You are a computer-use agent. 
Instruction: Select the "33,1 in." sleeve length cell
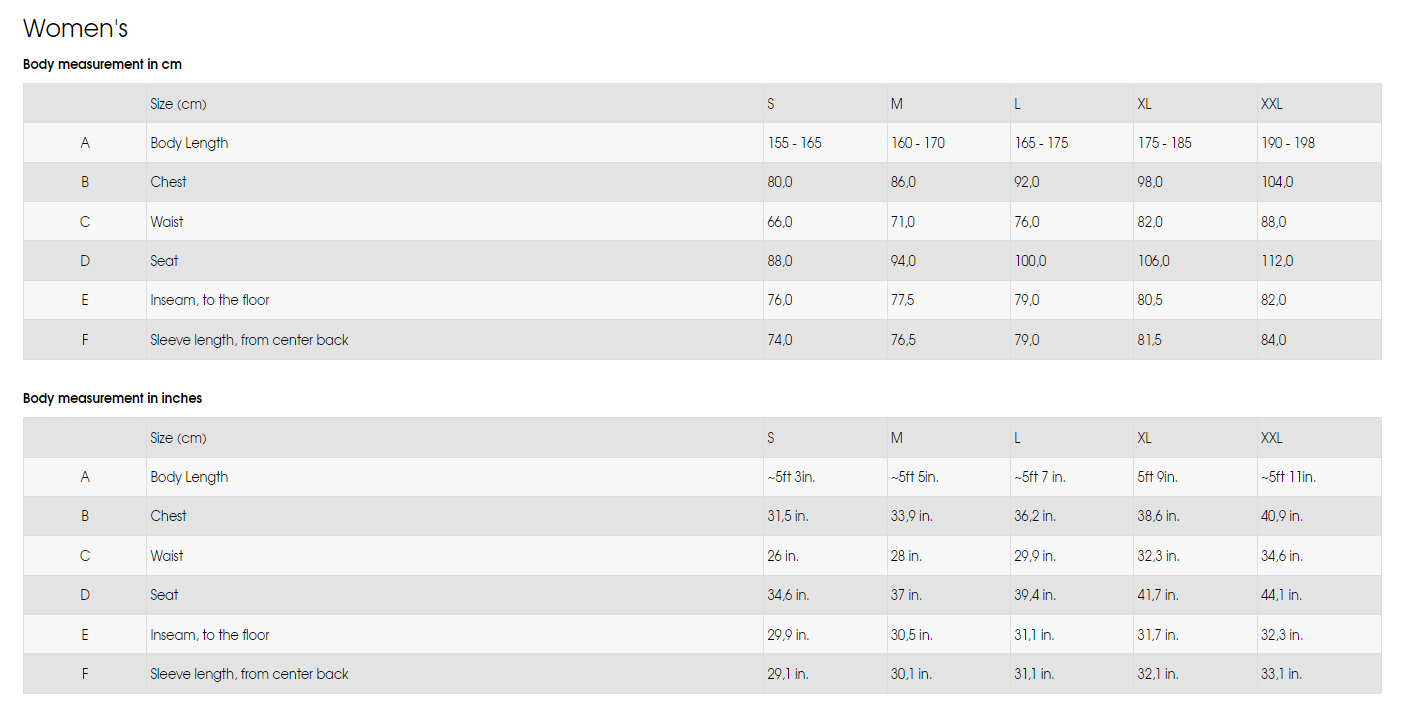pos(1281,674)
